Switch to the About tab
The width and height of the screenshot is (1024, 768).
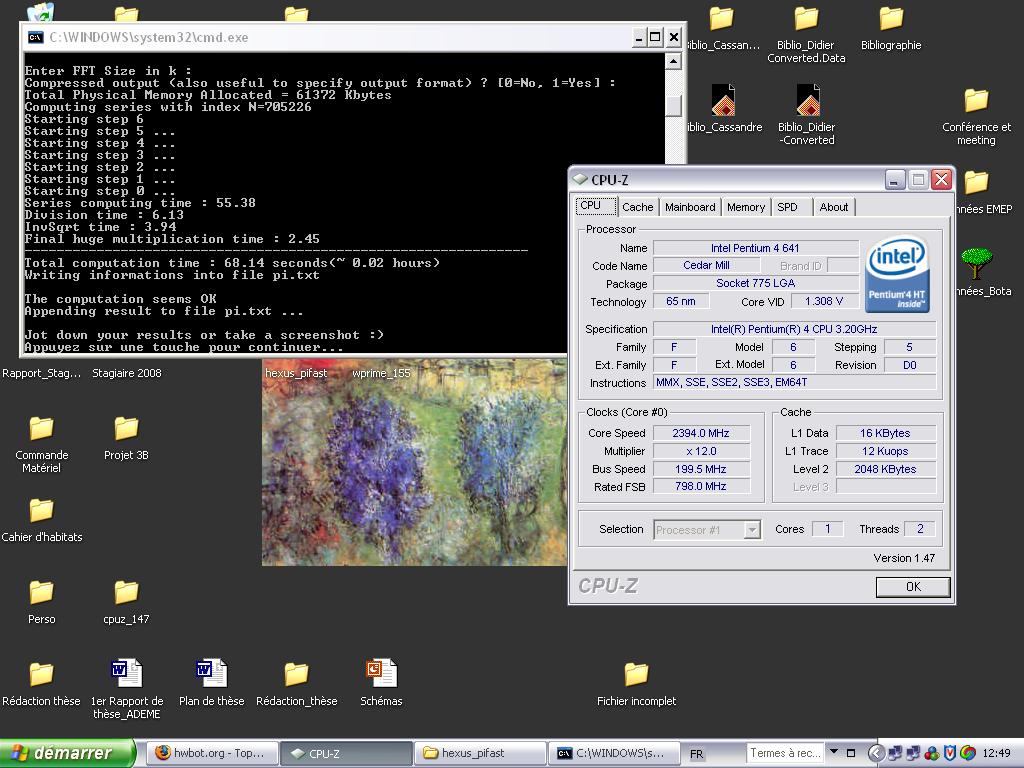pyautogui.click(x=834, y=207)
